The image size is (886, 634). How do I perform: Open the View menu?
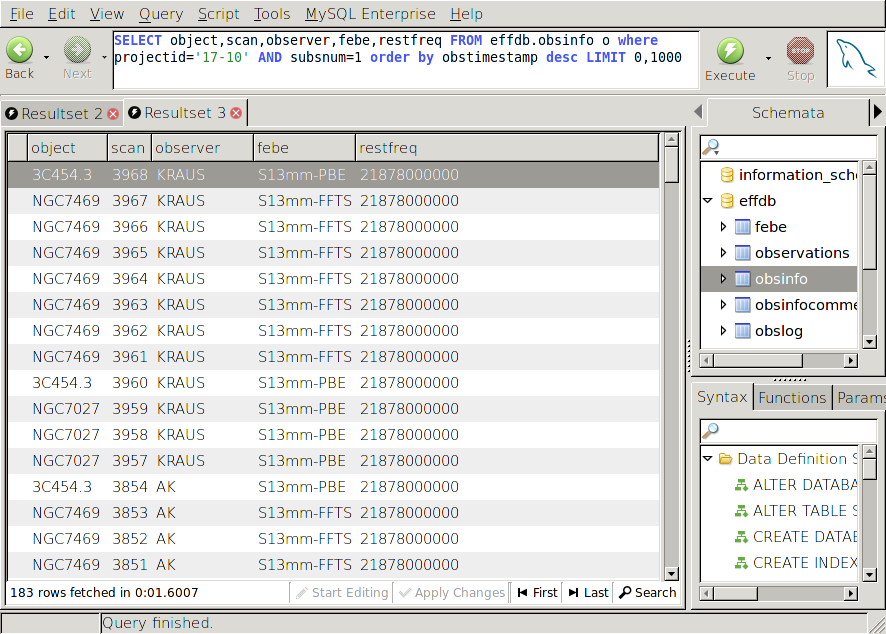(107, 14)
